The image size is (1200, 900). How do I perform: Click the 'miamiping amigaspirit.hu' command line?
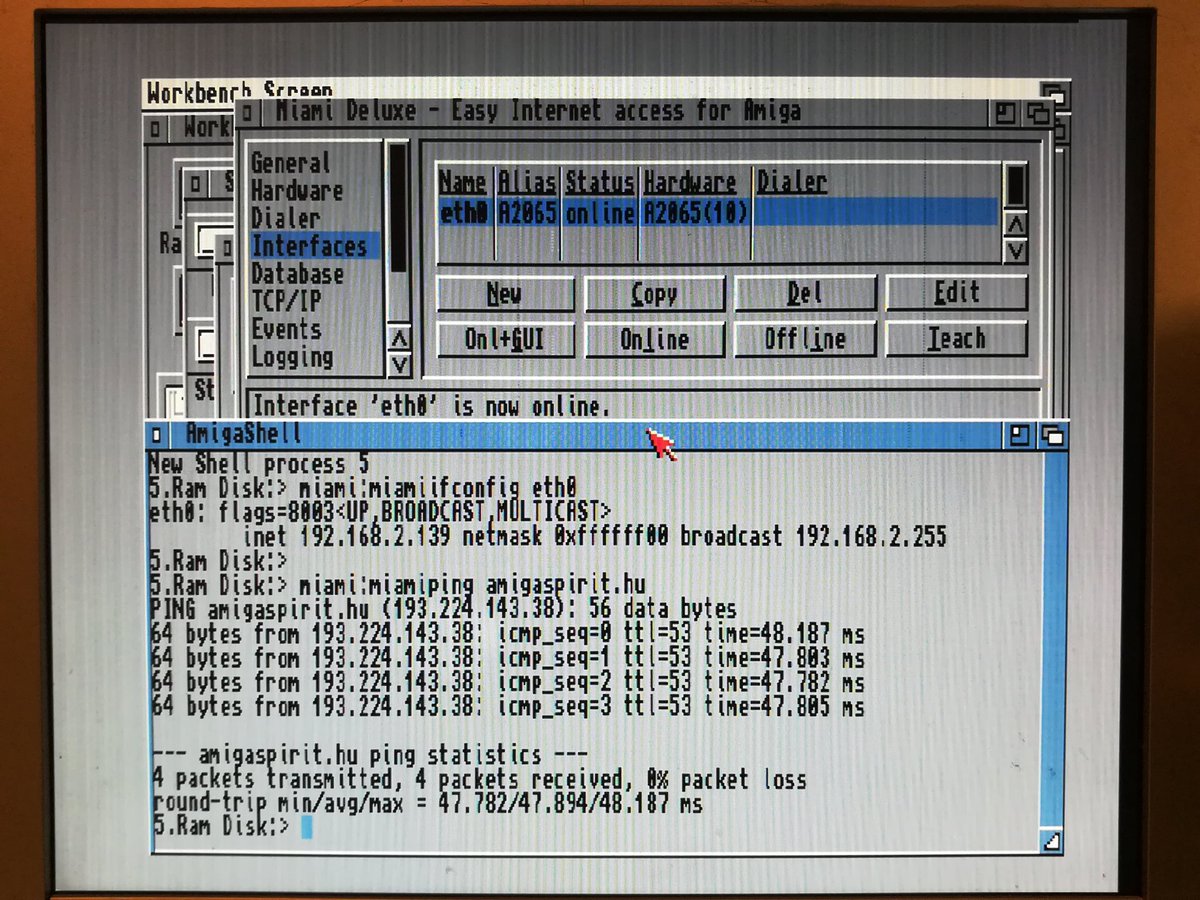(x=397, y=585)
